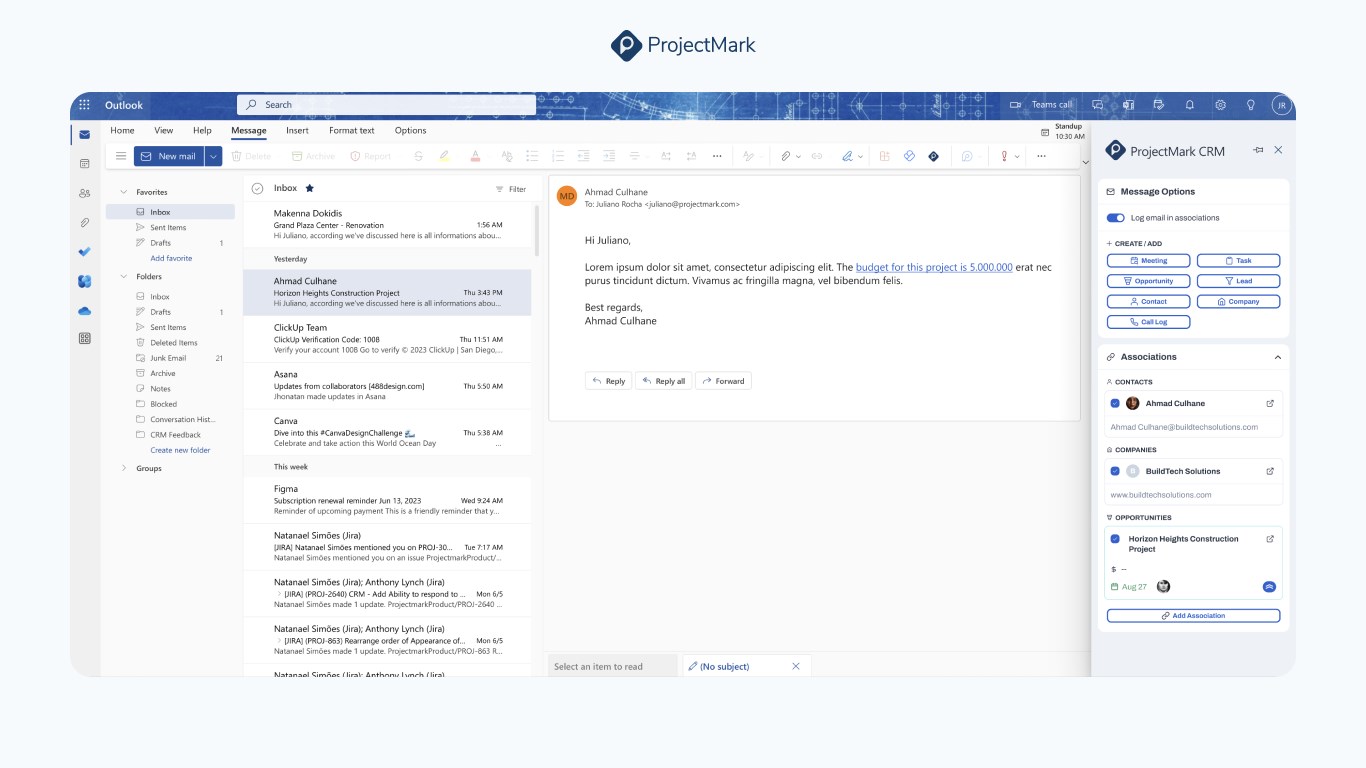Open the Help ribbon tab

(202, 130)
